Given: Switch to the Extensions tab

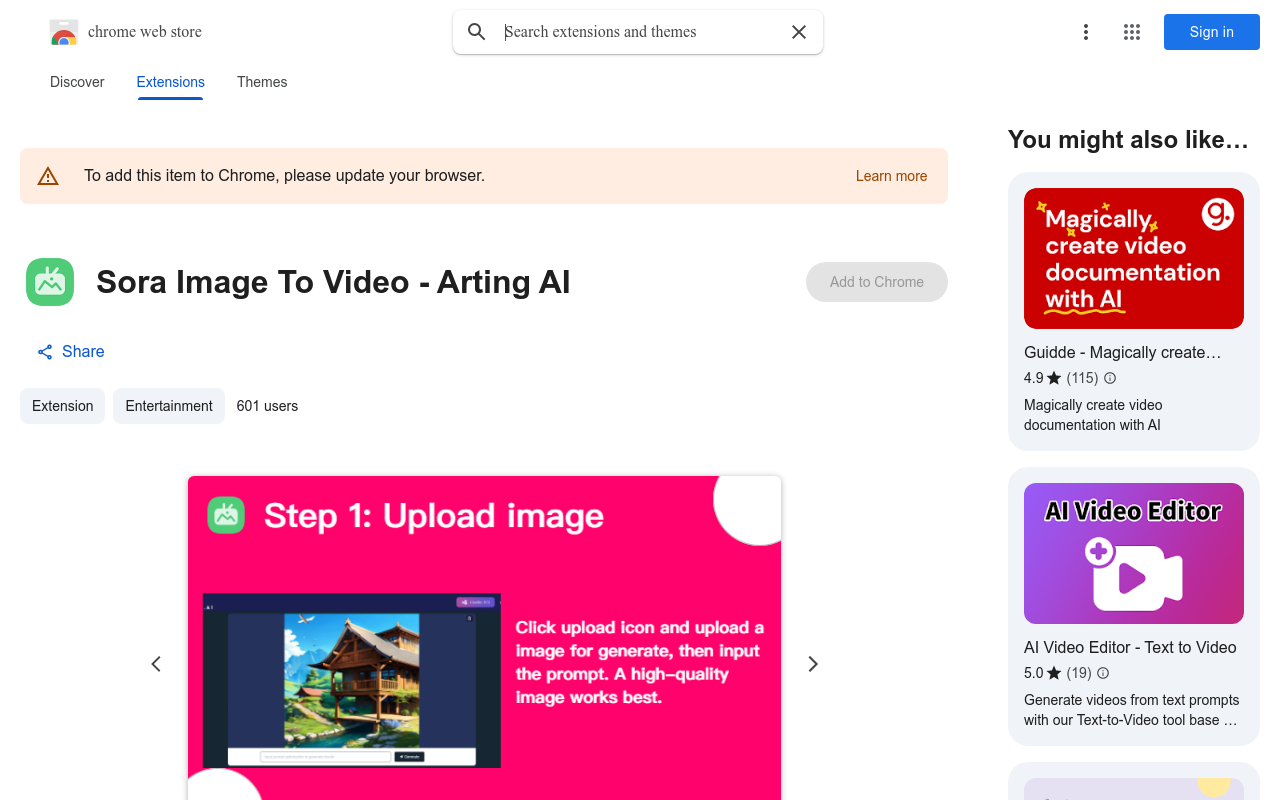Looking at the screenshot, I should (171, 82).
